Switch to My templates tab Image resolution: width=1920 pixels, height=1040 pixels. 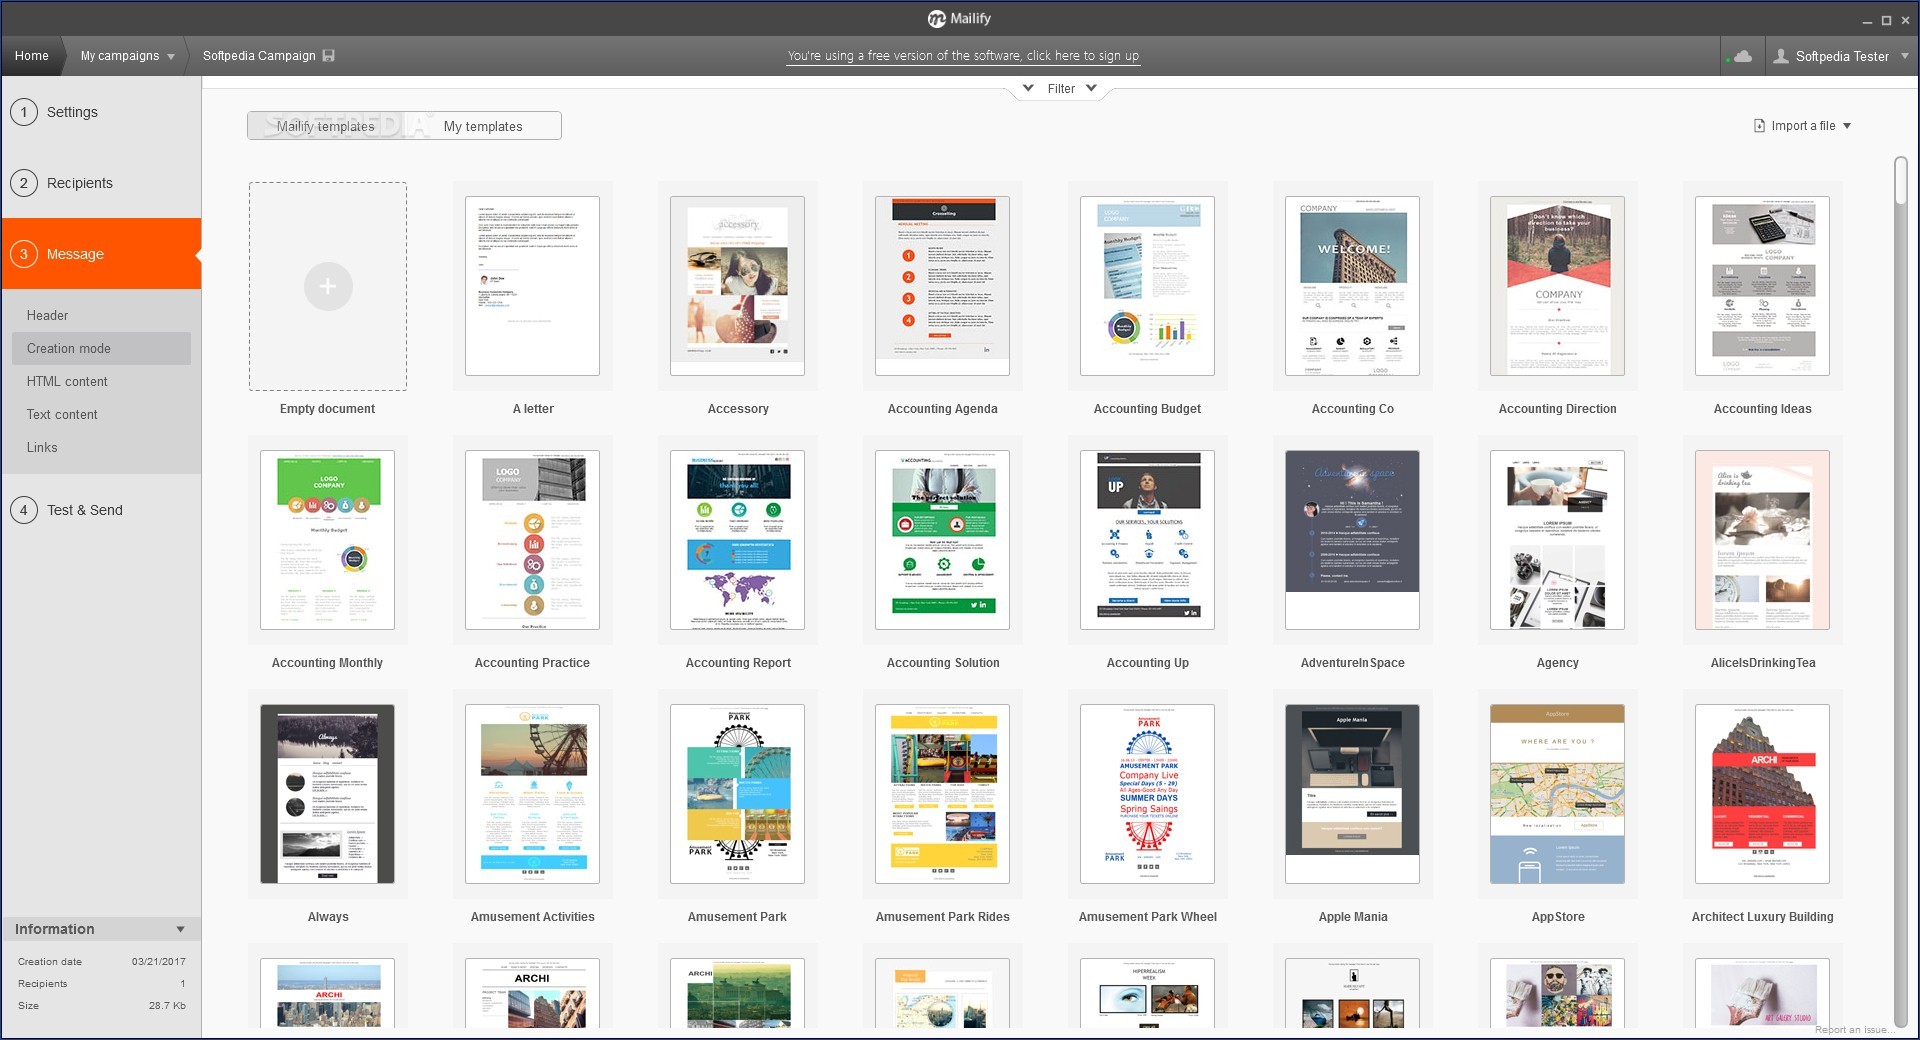483,126
